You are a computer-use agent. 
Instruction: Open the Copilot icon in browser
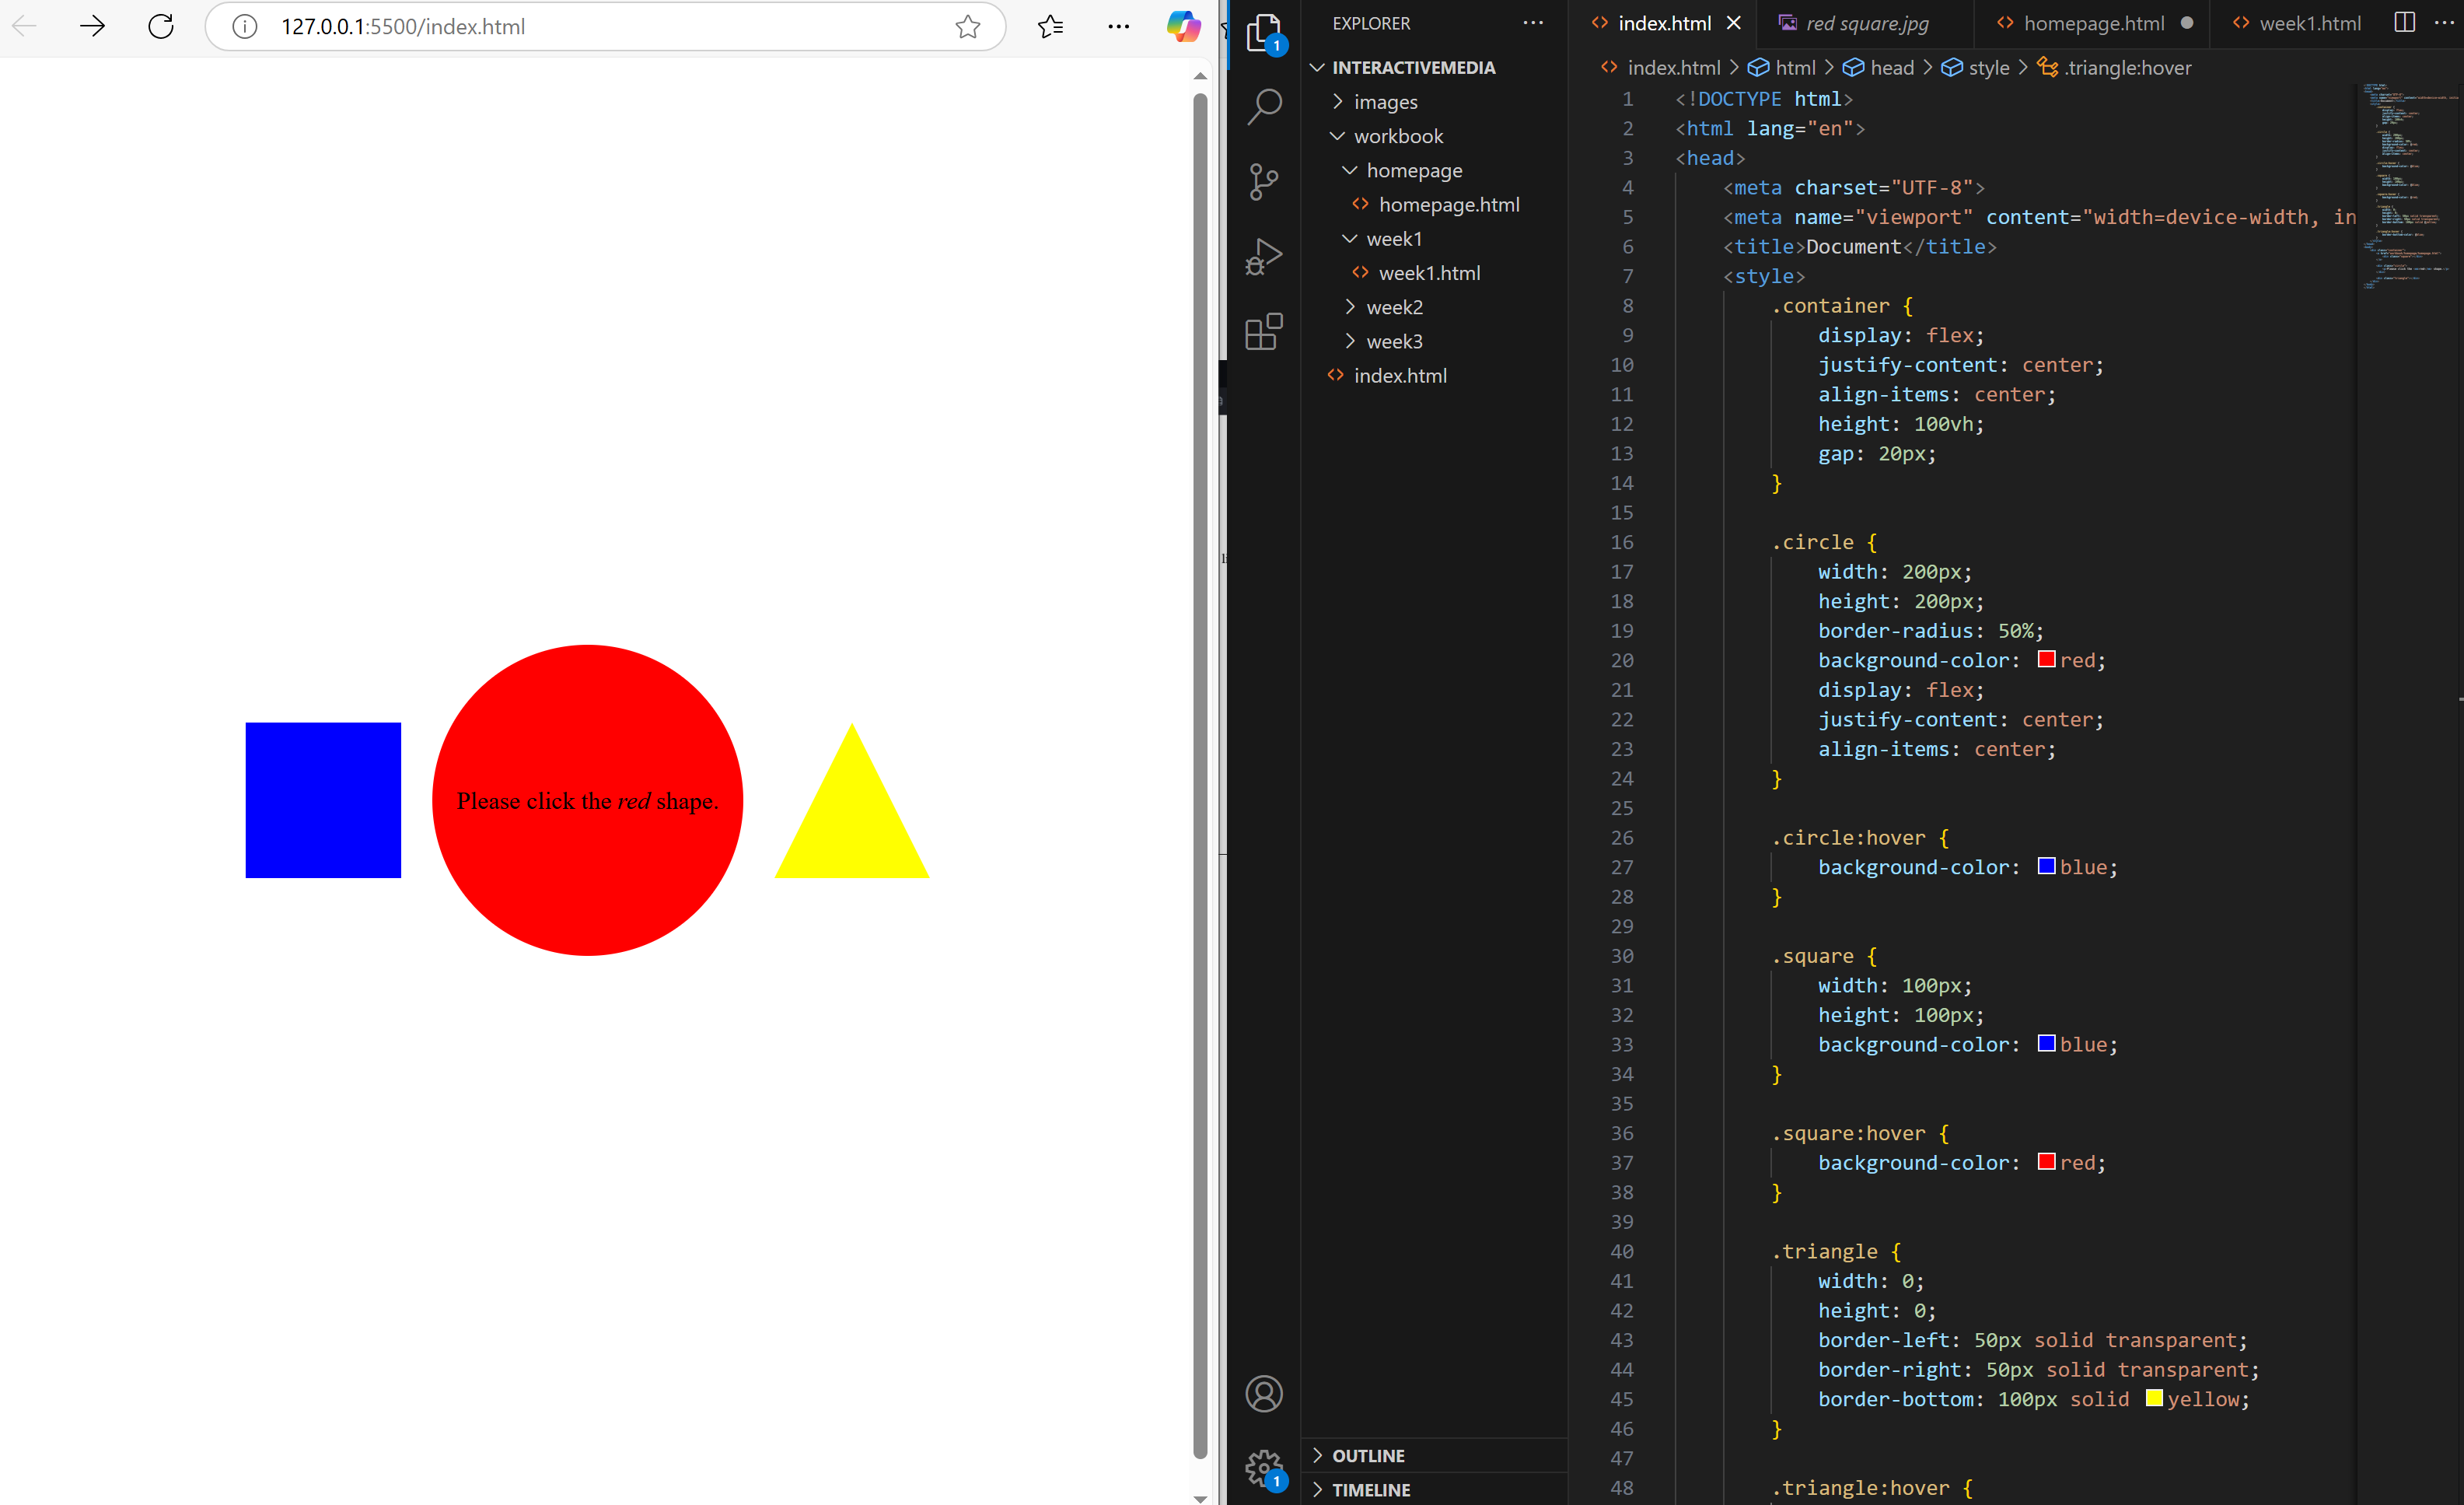pyautogui.click(x=1183, y=26)
